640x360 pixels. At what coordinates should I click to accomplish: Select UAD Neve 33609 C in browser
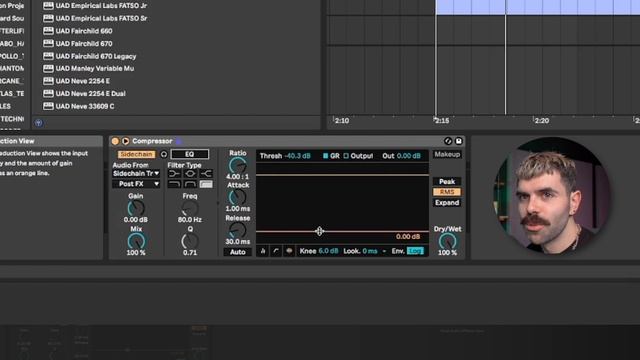[85, 107]
